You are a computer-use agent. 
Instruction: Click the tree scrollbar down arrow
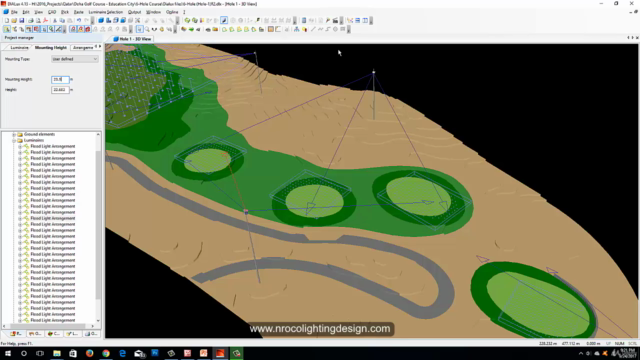point(98,320)
